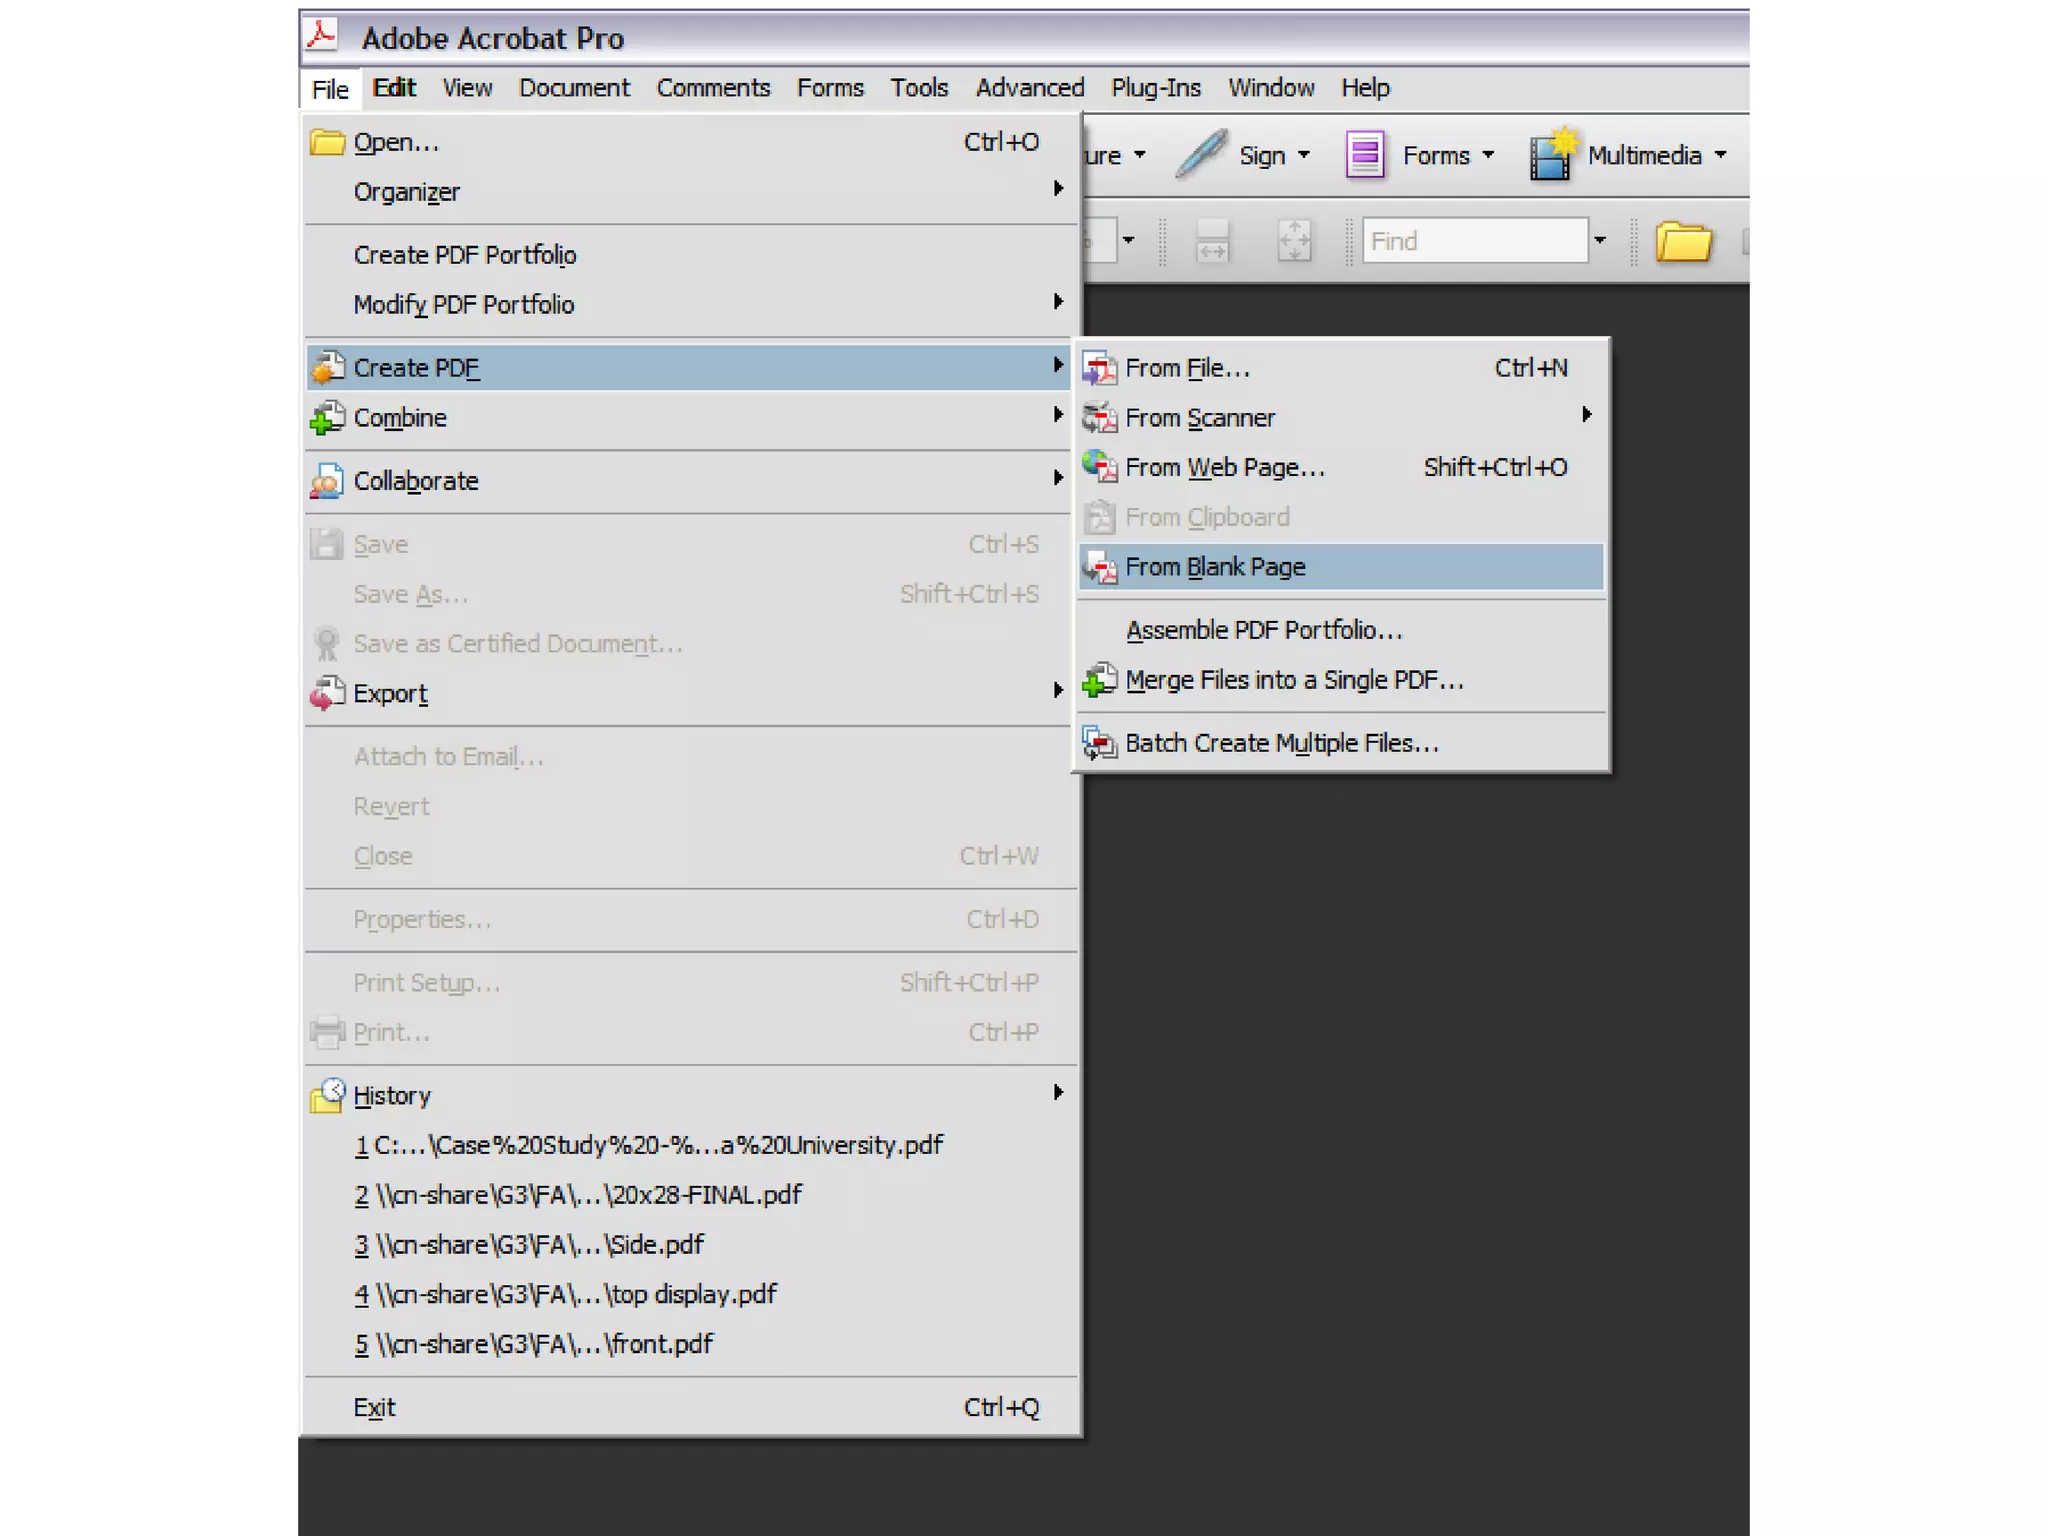Click the fit width page icon
The width and height of the screenshot is (2048, 1536).
[x=1212, y=242]
